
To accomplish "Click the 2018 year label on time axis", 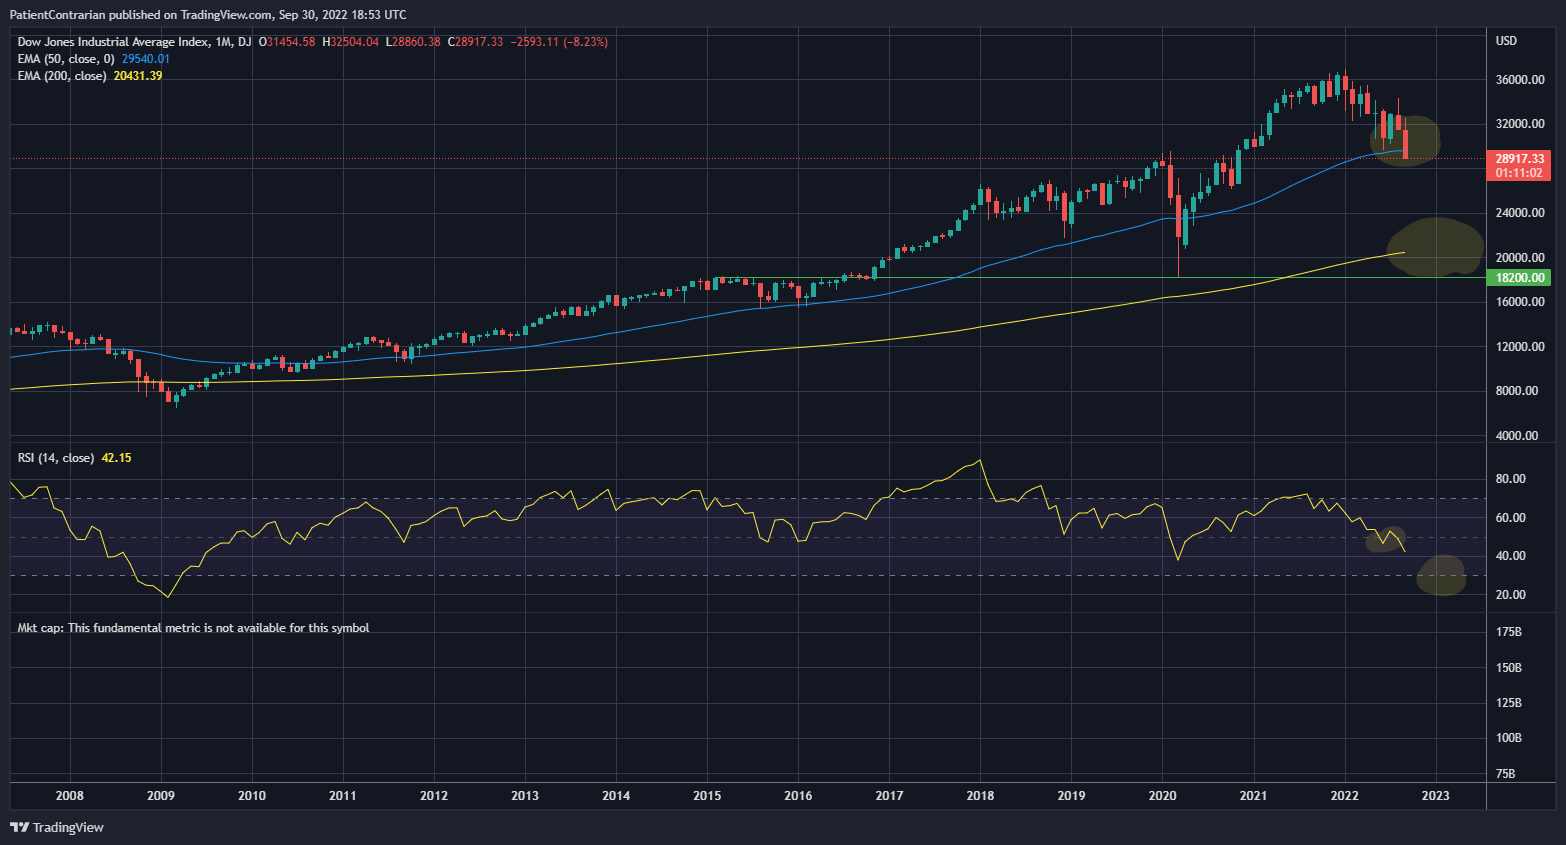I will [x=980, y=796].
